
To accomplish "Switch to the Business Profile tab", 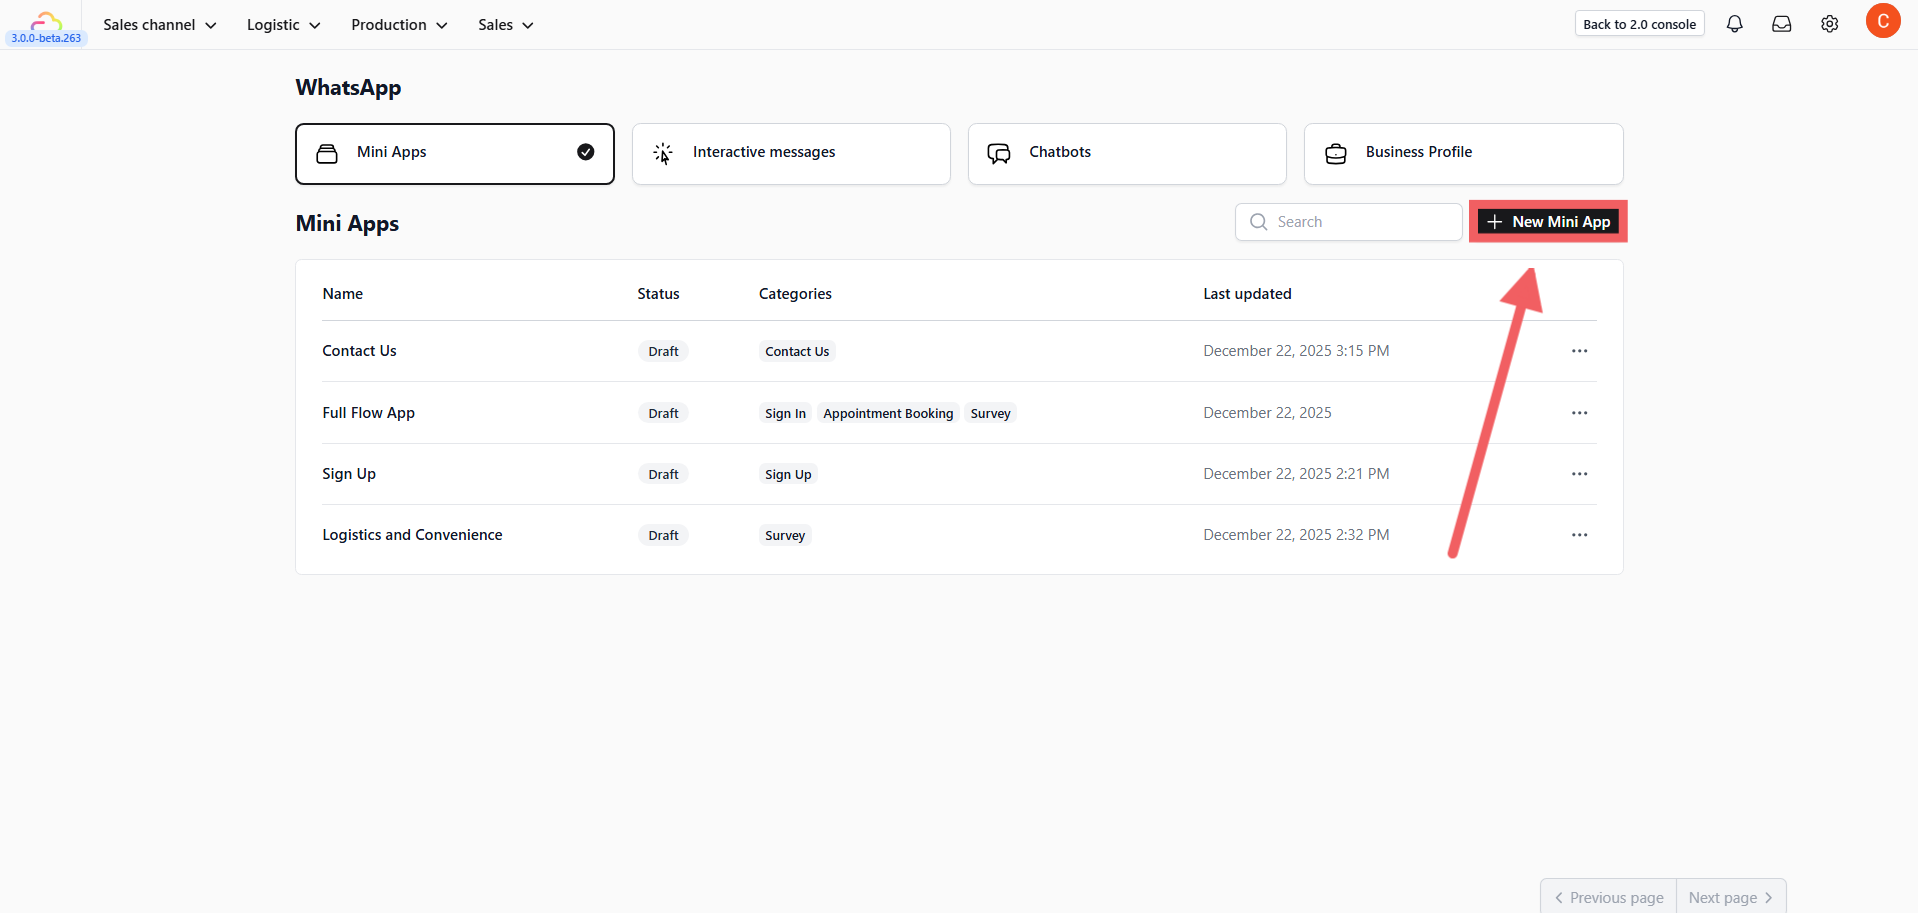I will click(1463, 154).
